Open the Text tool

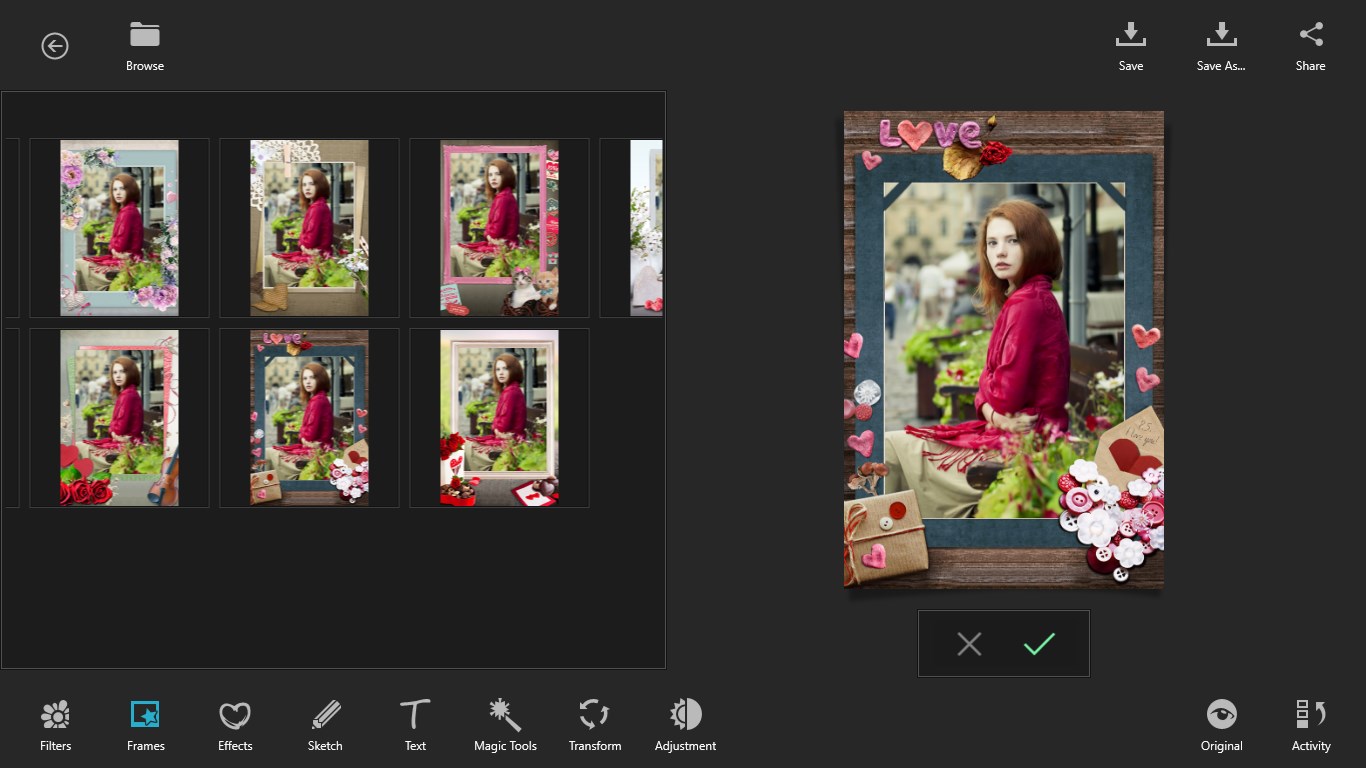point(415,724)
